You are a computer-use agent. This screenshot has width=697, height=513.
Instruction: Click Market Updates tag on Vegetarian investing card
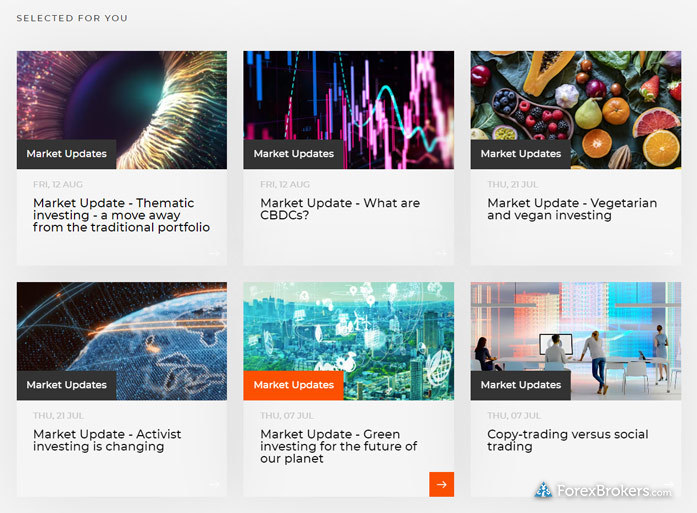(x=521, y=154)
